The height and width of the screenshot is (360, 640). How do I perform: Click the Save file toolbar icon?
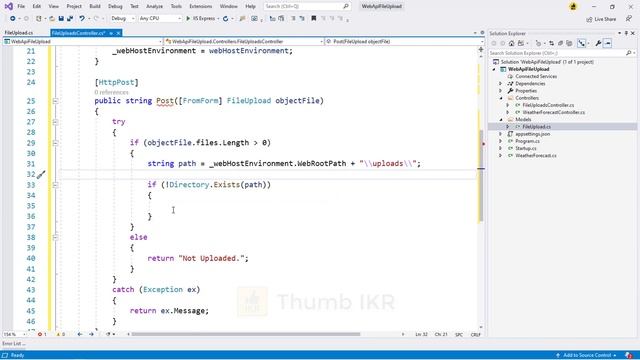pyautogui.click(x=61, y=18)
